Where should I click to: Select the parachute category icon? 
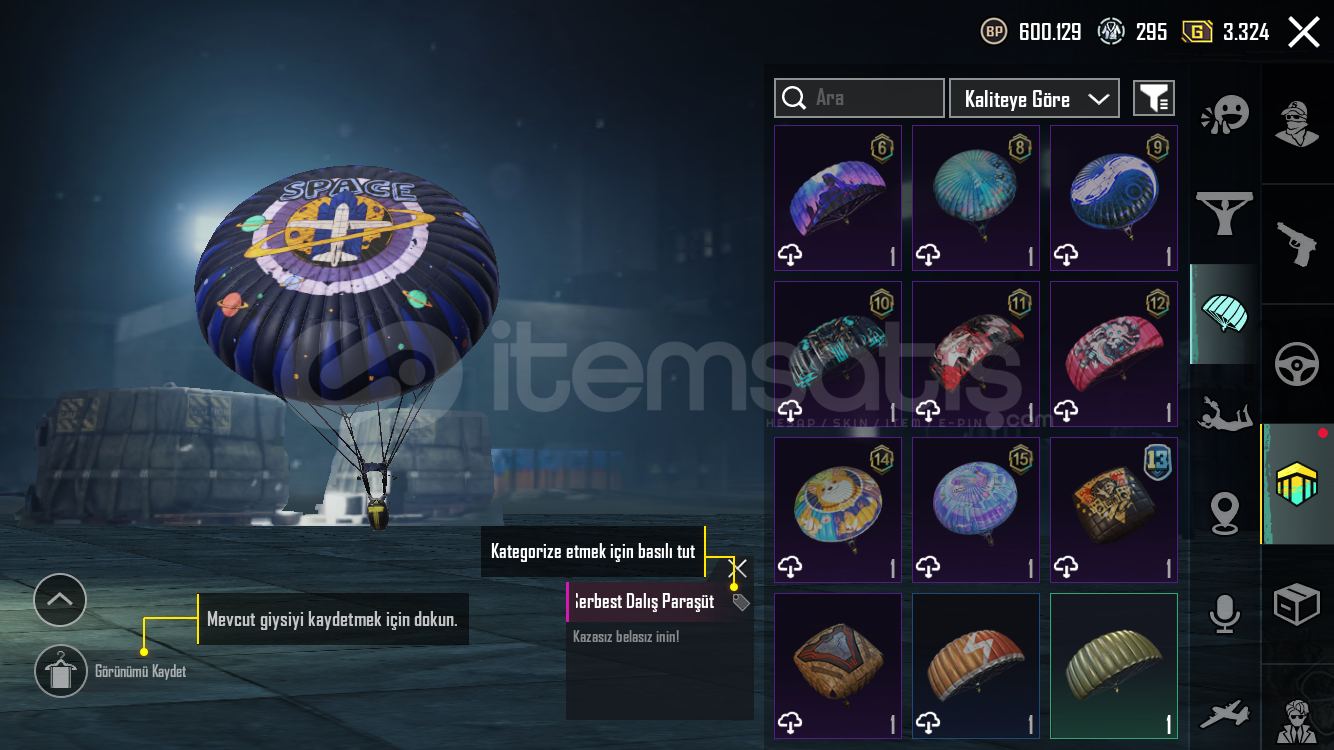[1225, 314]
